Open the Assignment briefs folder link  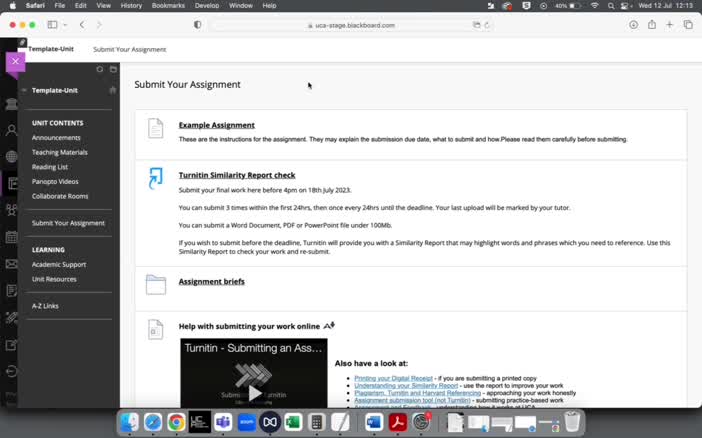(x=212, y=281)
